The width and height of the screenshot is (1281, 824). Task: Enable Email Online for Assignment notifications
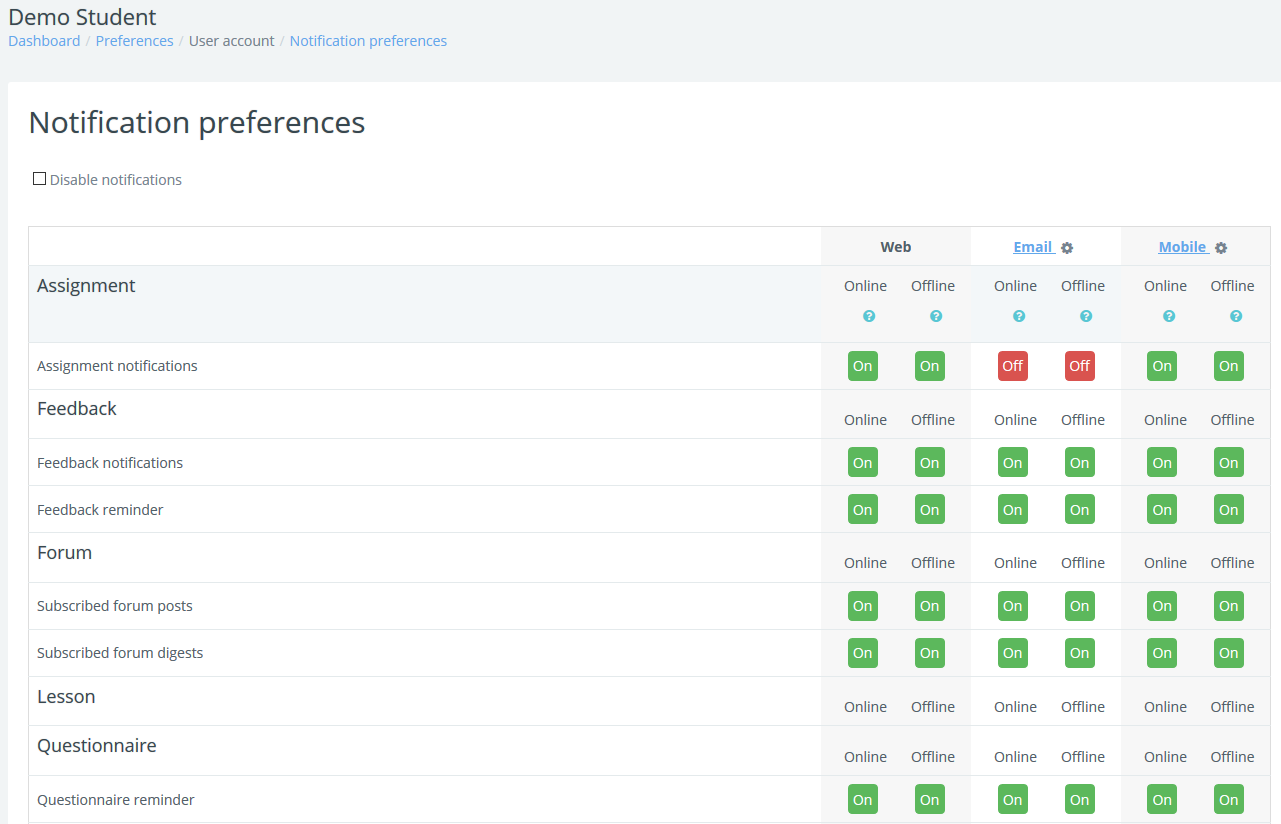1013,366
